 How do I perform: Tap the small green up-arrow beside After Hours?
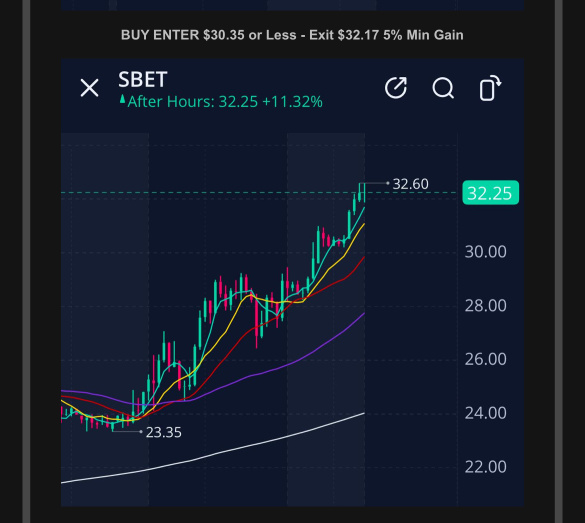(x=122, y=99)
